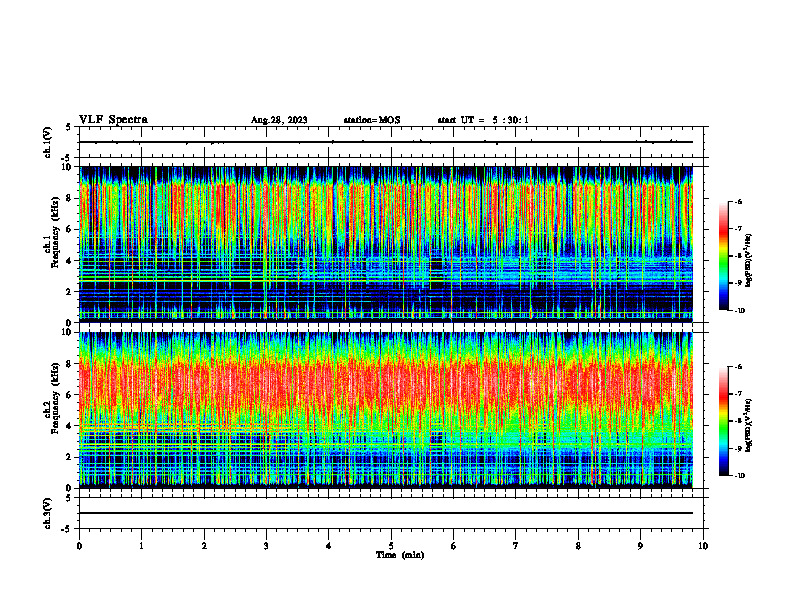
Task: Click the "-6" value on ch.1 colorbar
Action: [738, 202]
